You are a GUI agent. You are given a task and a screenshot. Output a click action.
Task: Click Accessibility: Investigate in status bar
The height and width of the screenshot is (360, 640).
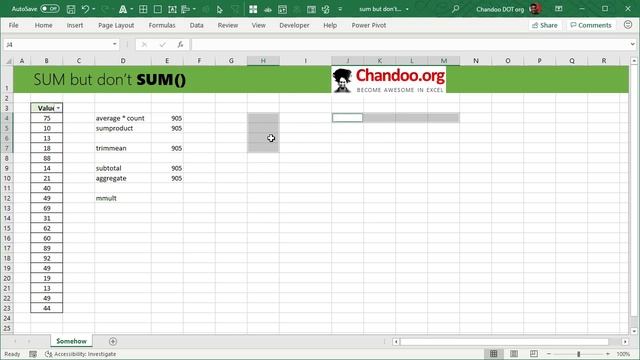pos(81,354)
